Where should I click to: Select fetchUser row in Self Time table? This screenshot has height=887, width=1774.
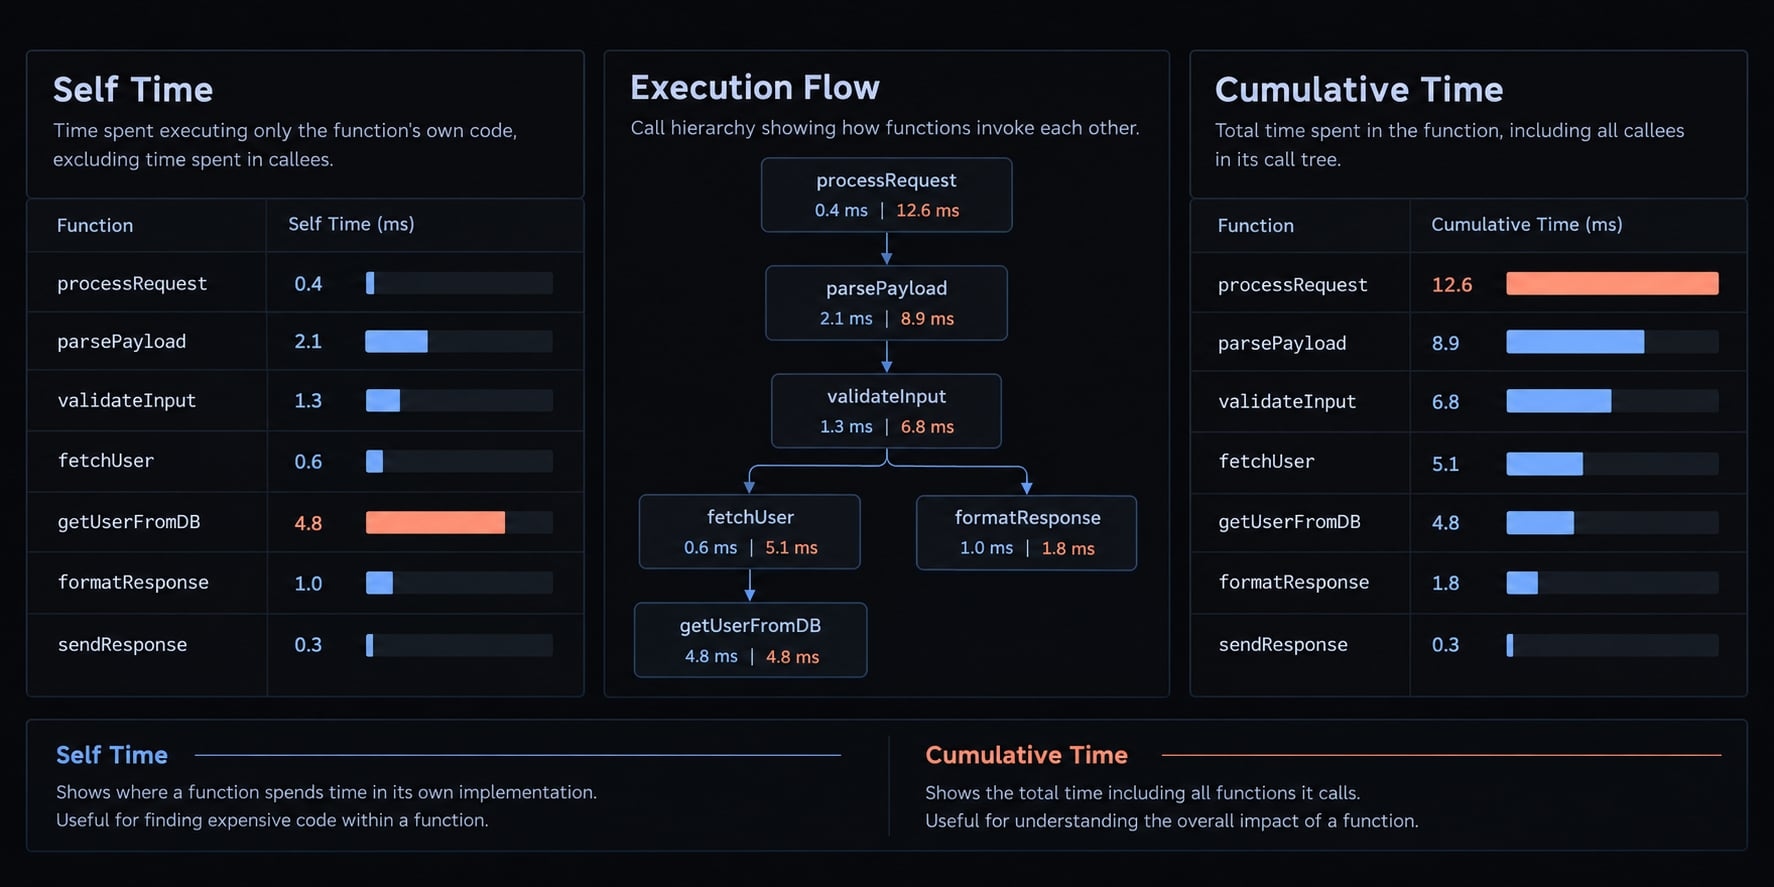(x=305, y=461)
